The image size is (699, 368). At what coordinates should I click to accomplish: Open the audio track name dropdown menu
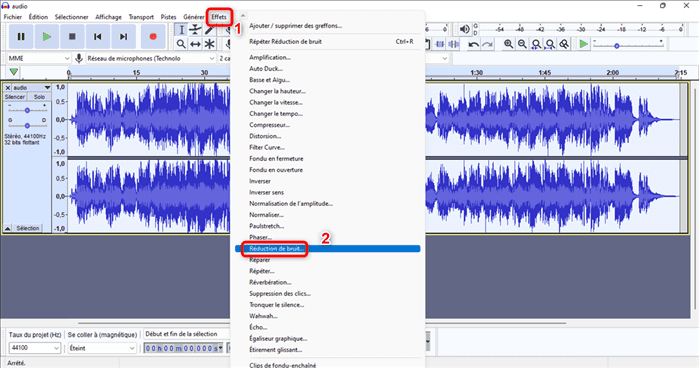click(x=31, y=88)
